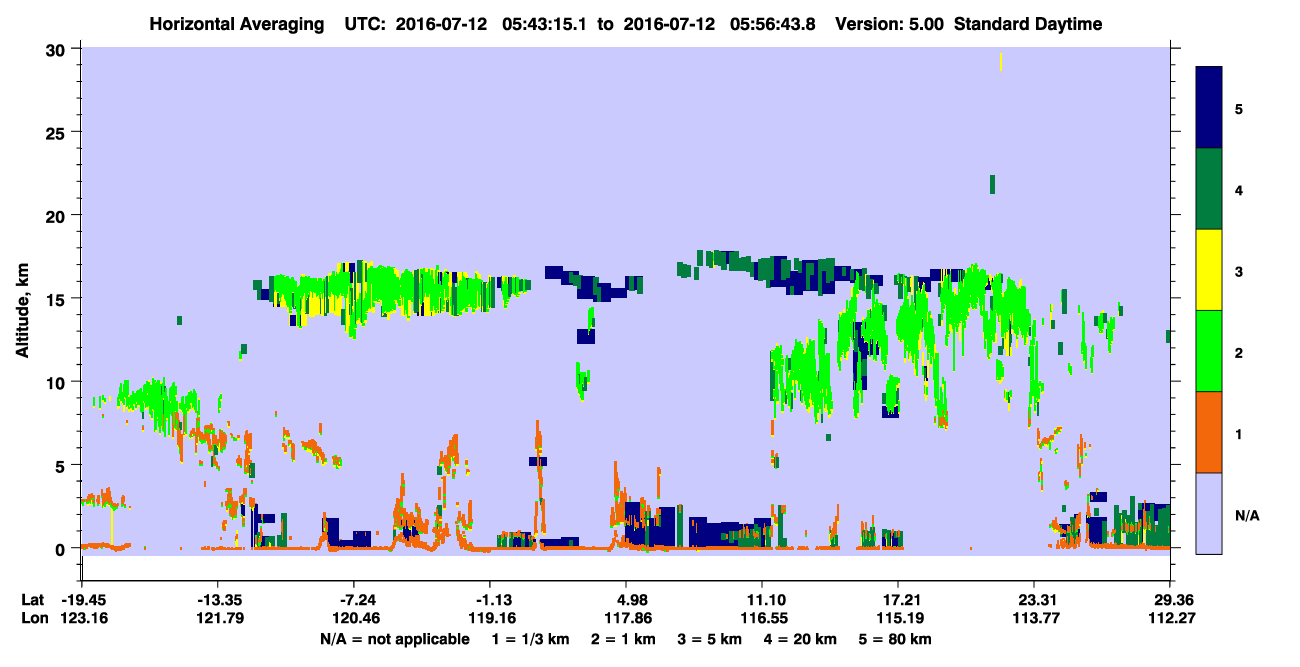1300x667 pixels.
Task: Click latitude value -19.45
Action: (x=82, y=600)
